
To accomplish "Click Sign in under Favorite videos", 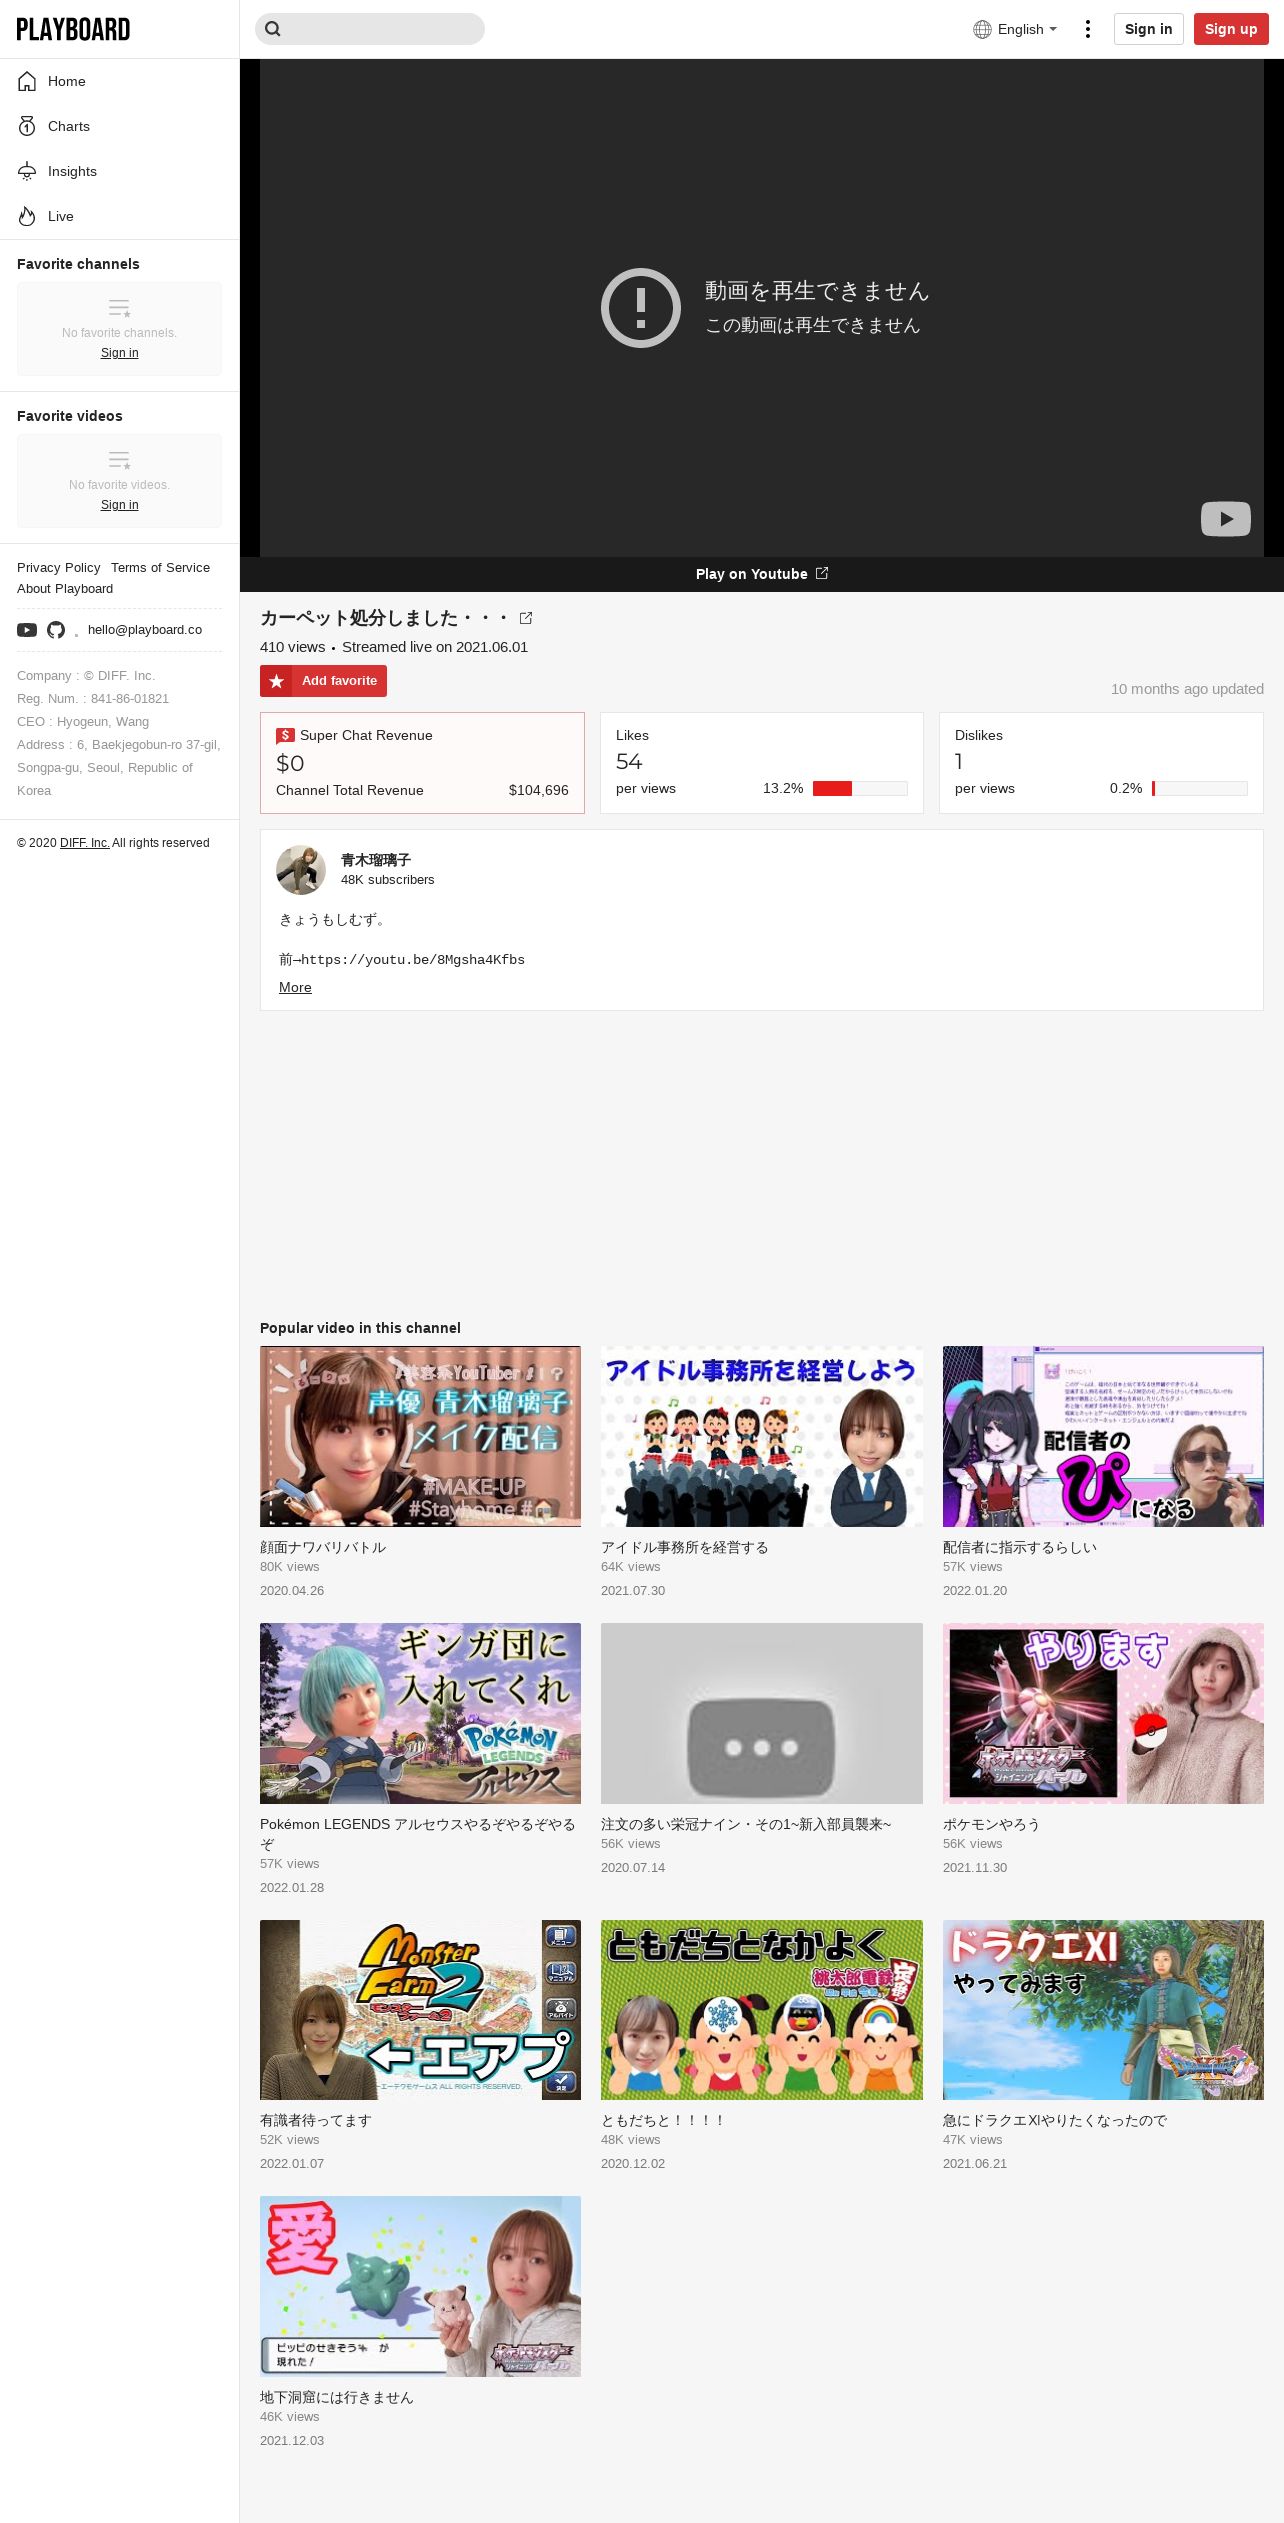I will (x=120, y=505).
